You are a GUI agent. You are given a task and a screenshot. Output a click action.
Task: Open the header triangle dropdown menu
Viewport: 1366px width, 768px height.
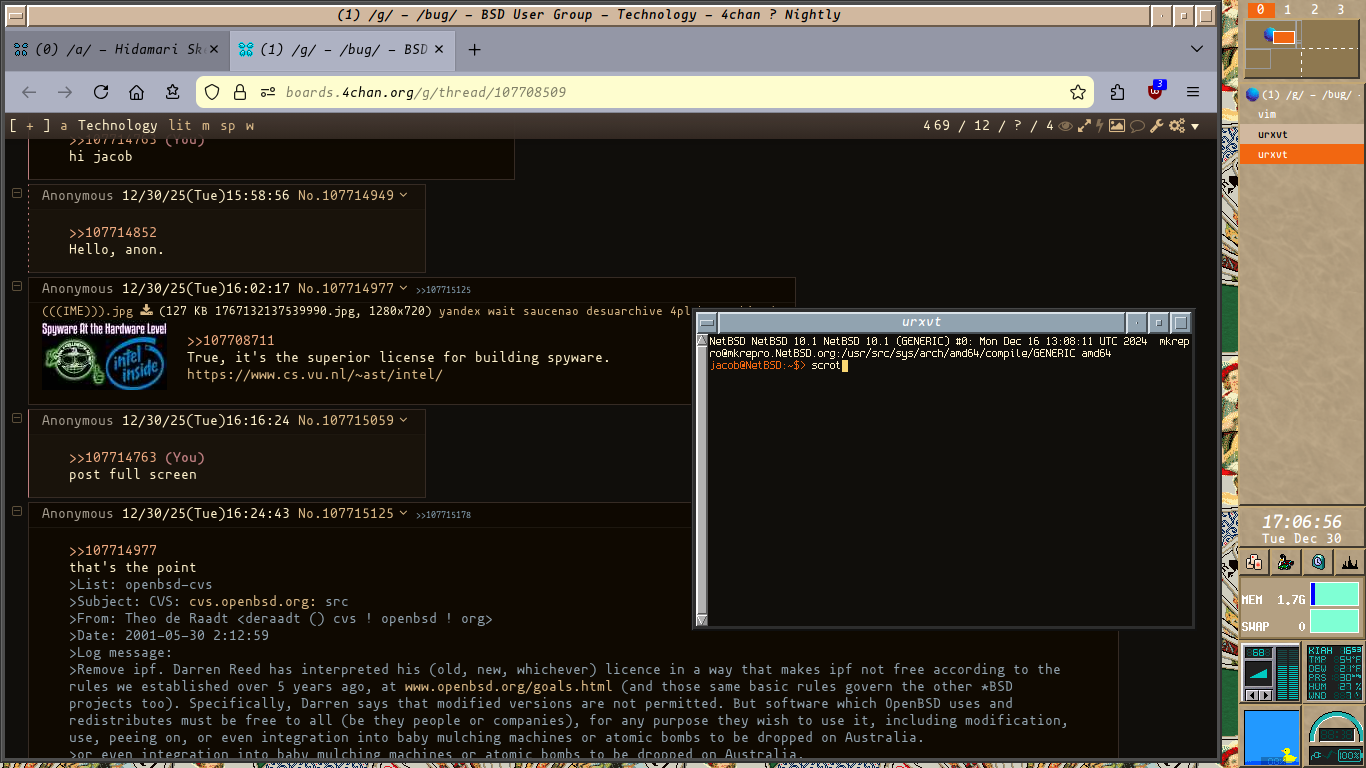tap(1195, 127)
